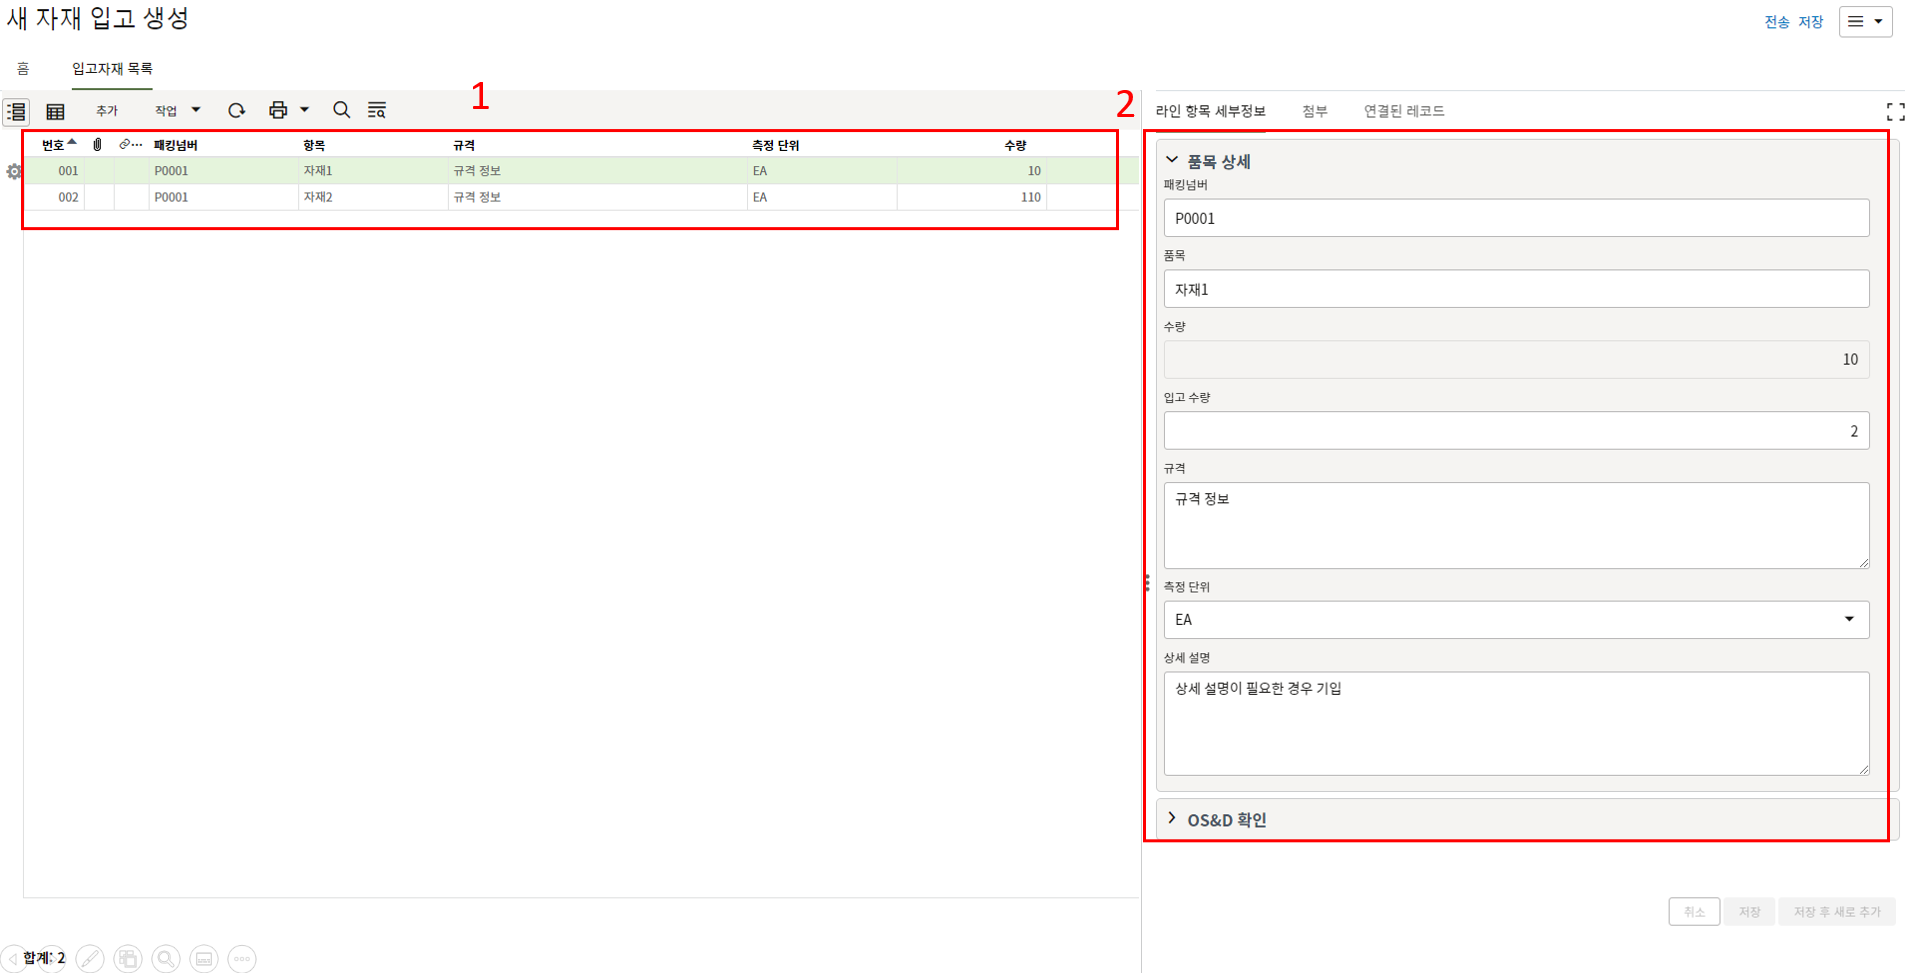
Task: Open the 측정 단위 EA combo box
Action: click(x=1515, y=620)
